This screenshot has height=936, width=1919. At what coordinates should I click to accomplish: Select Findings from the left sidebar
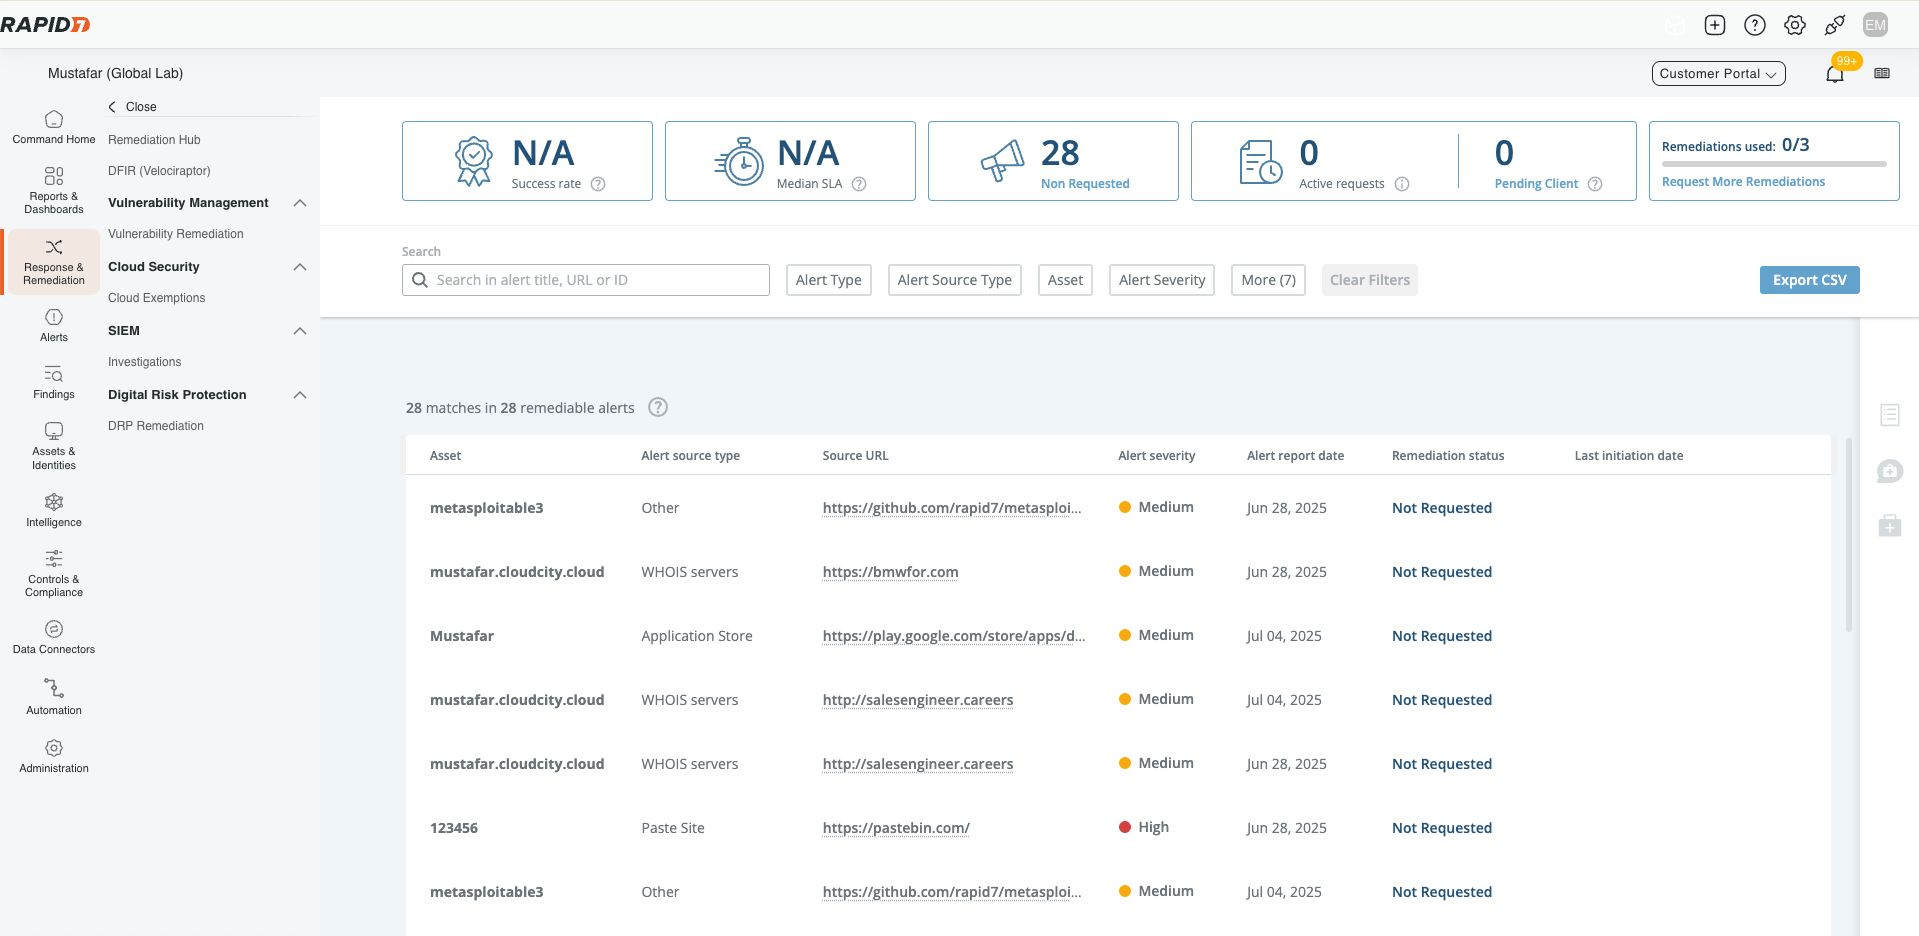[52, 382]
